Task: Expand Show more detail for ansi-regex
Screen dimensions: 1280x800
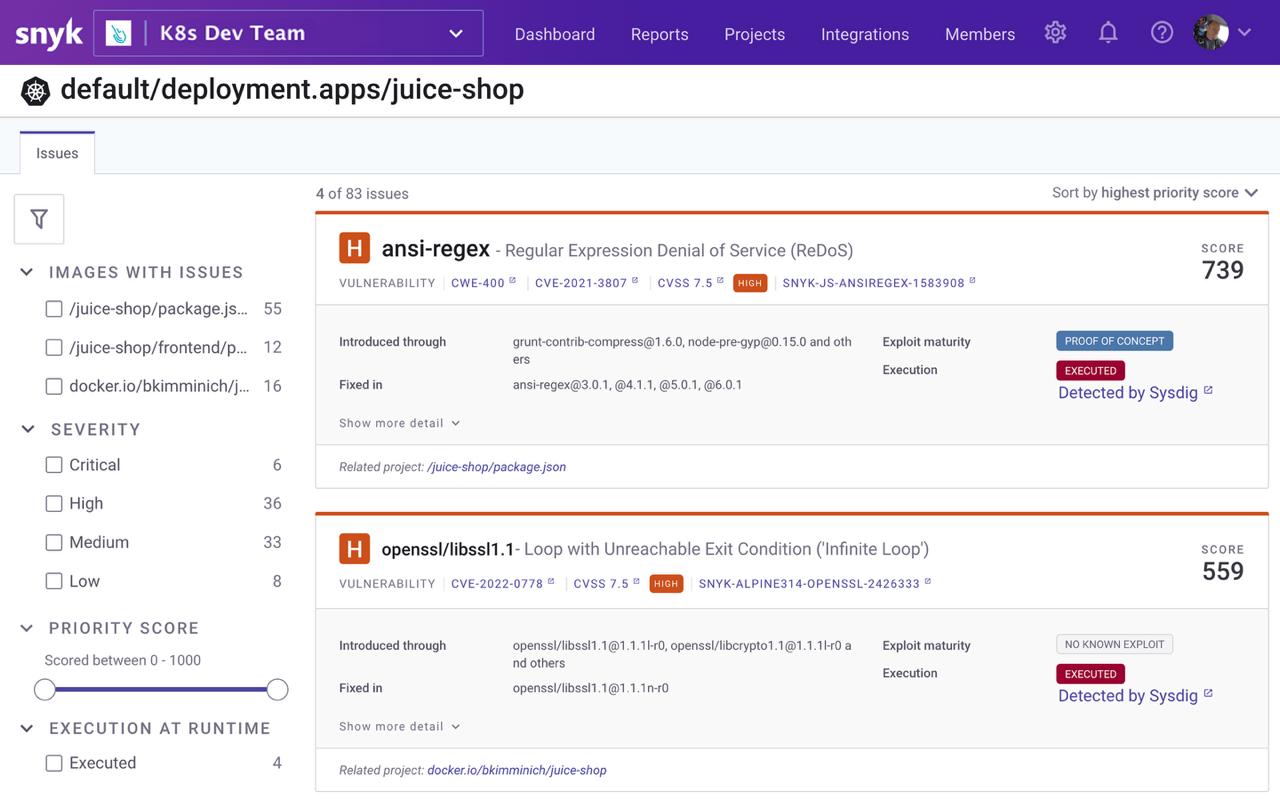Action: tap(399, 423)
